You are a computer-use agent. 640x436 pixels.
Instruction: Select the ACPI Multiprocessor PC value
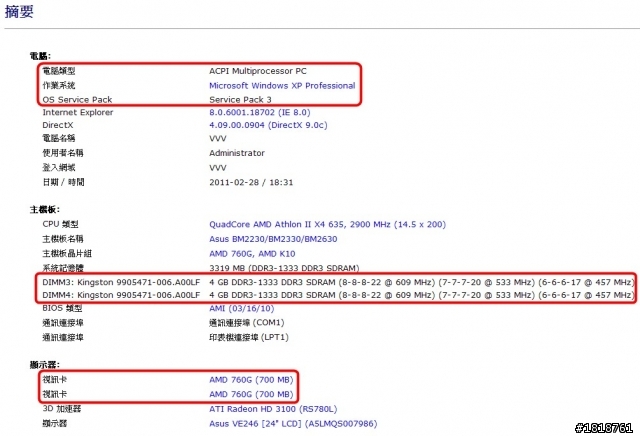(x=258, y=71)
